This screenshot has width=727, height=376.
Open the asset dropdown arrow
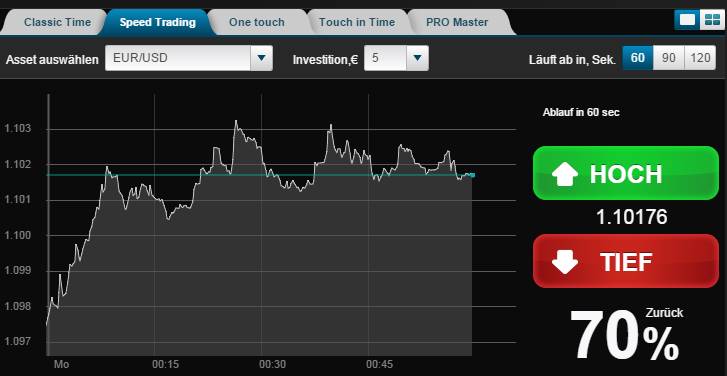261,58
